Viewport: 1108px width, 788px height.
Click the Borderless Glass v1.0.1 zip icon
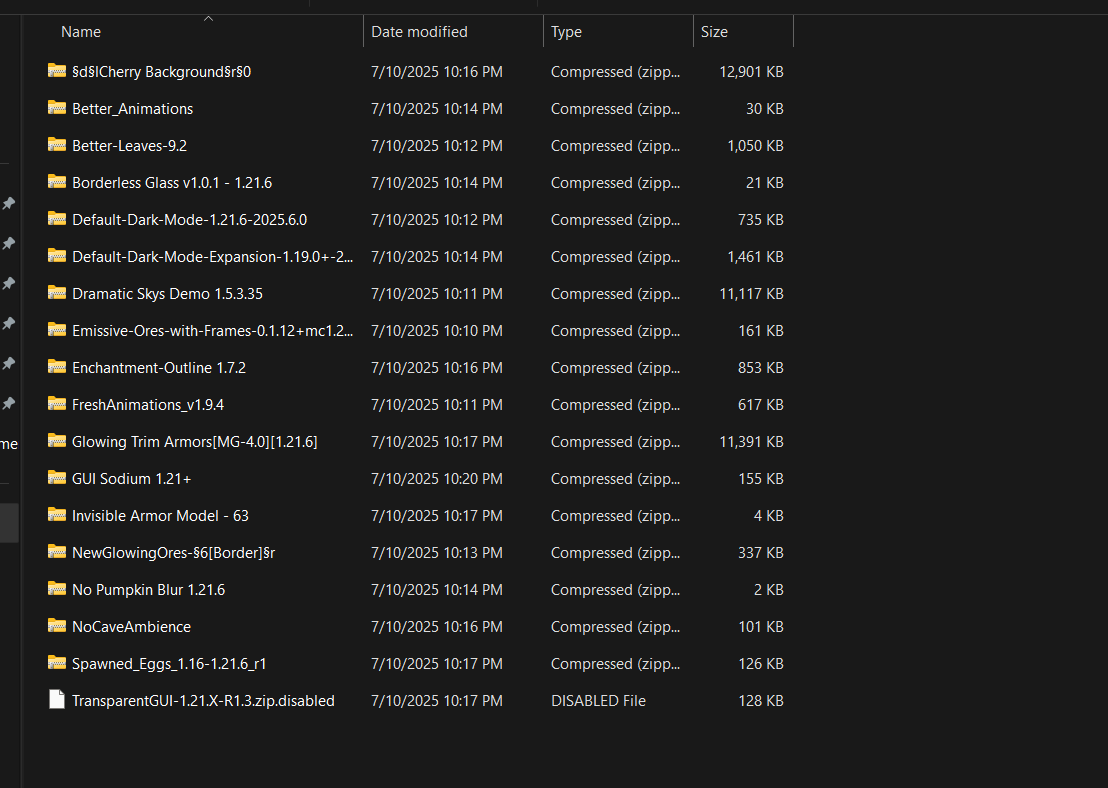[x=57, y=182]
